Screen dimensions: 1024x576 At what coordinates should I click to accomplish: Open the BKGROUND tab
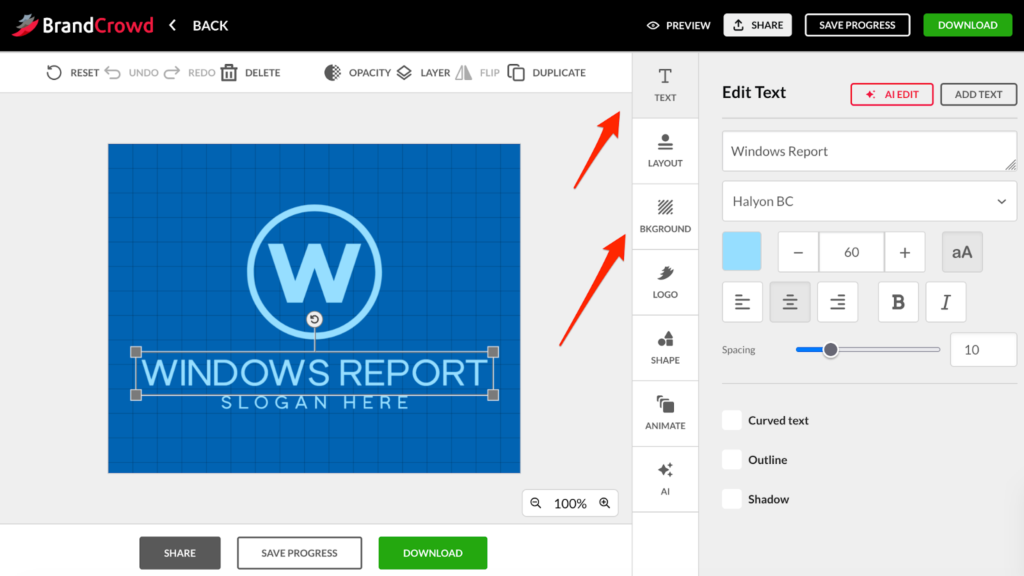pyautogui.click(x=665, y=217)
